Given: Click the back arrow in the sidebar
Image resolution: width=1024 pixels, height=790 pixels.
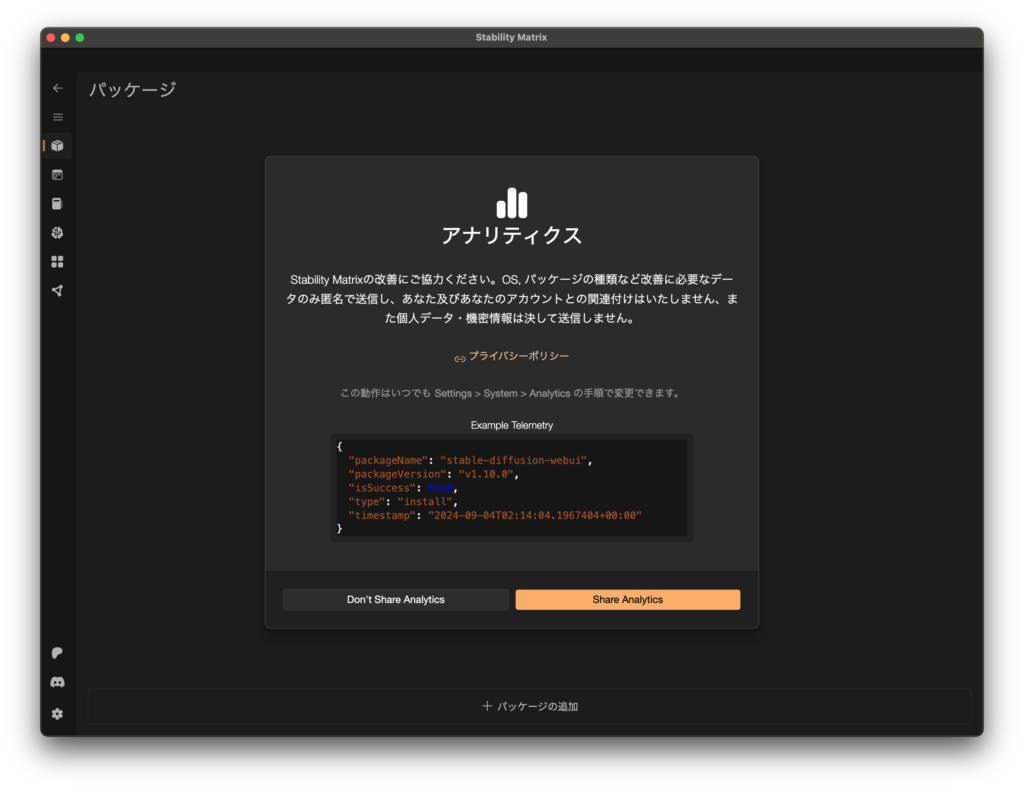Looking at the screenshot, I should point(57,88).
